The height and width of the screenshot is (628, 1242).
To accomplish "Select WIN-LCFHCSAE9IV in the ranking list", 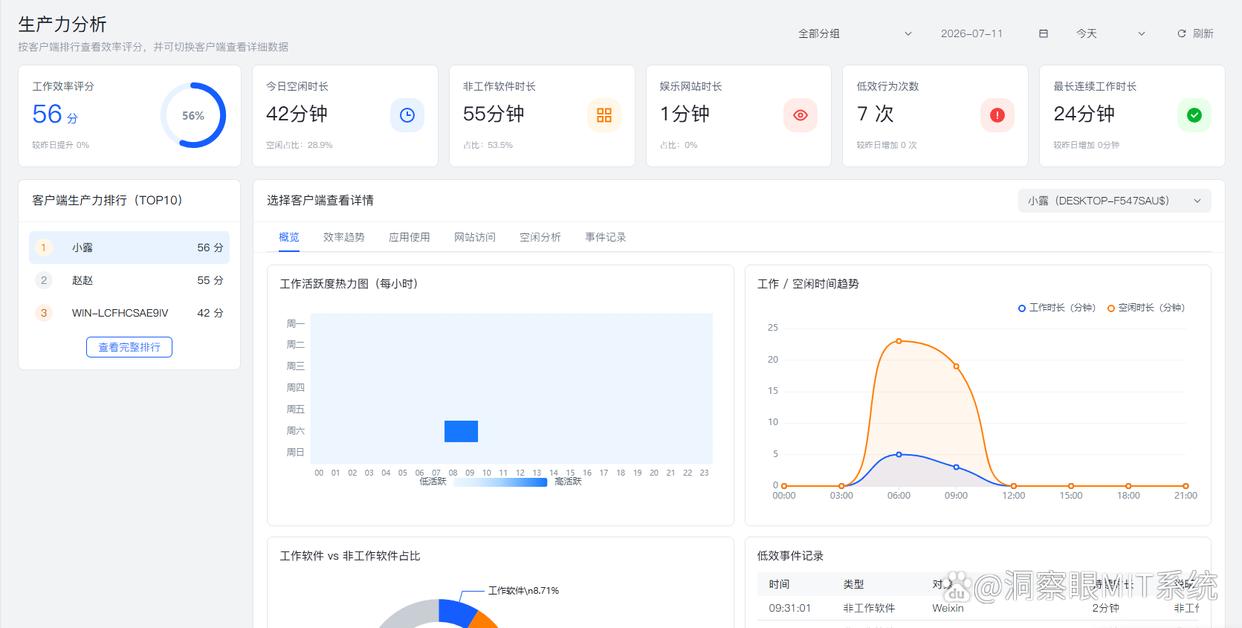I will [x=129, y=313].
